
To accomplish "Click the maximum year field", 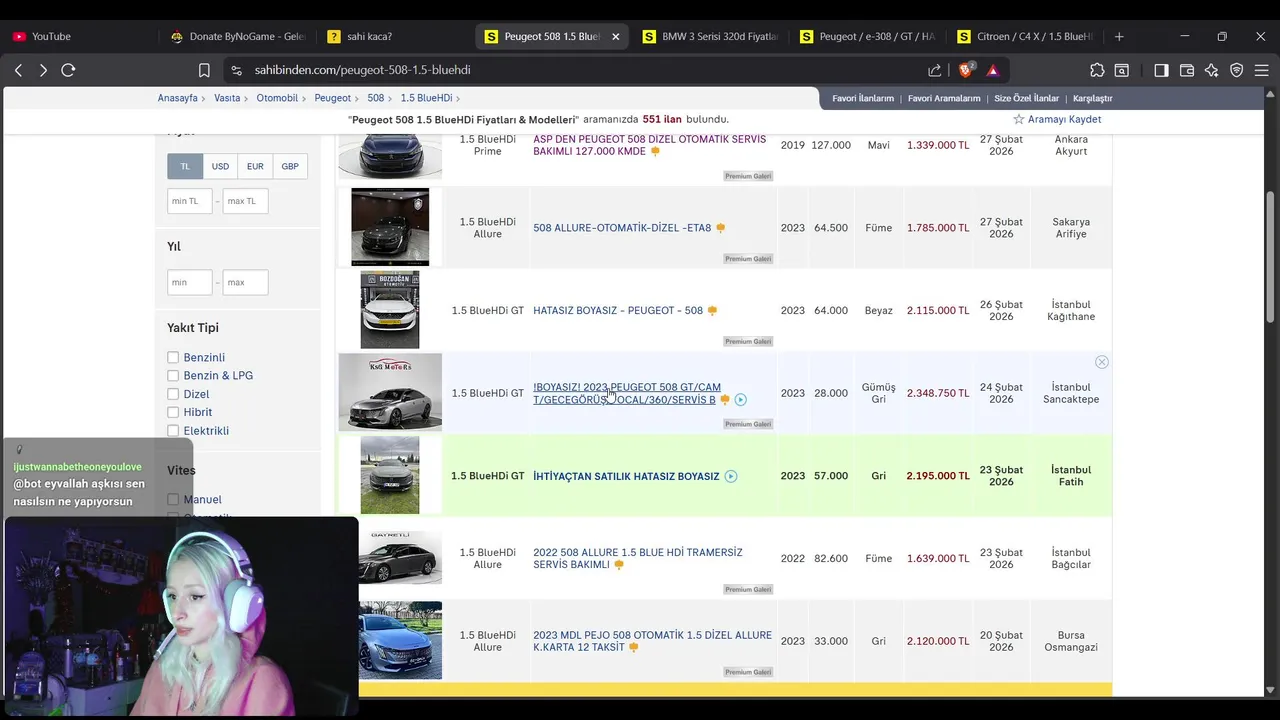I will tap(245, 282).
